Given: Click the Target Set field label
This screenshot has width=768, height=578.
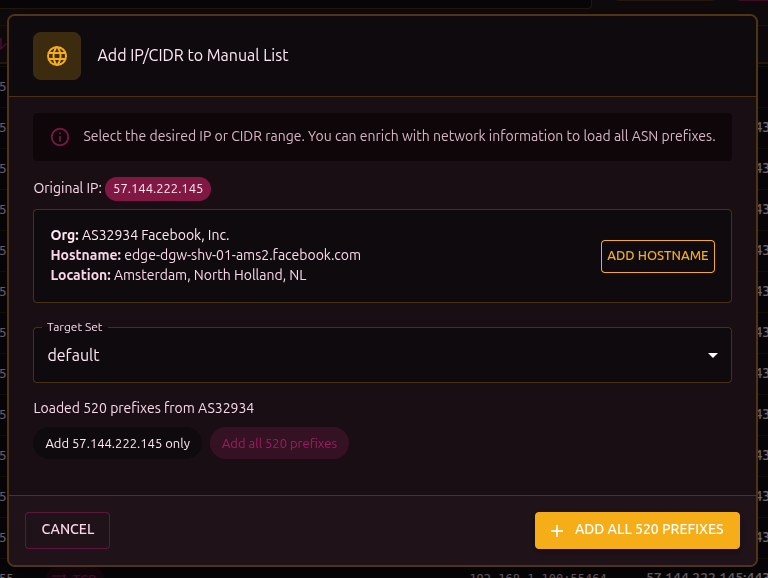Looking at the screenshot, I should 75,327.
